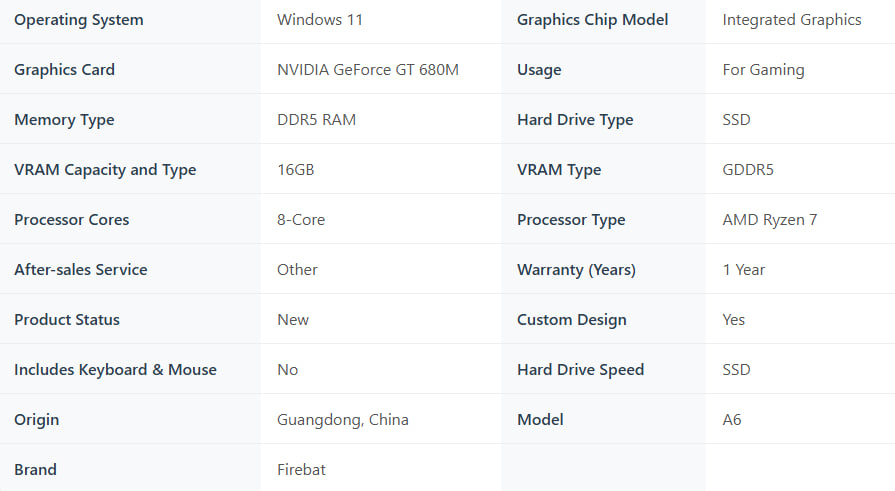Select the "16GB" value text
Screen dimensions: 895x491
[x=296, y=170]
